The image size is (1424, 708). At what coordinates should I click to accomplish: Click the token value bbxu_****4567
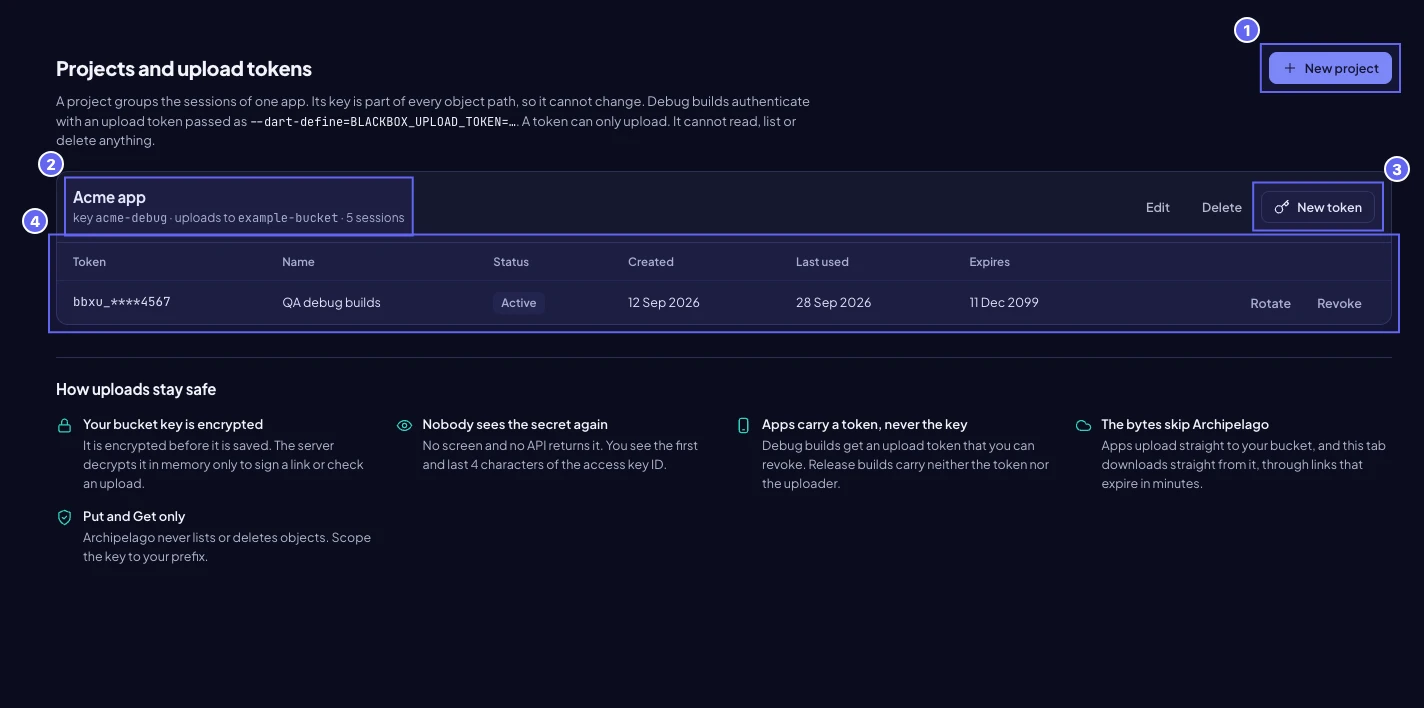pyautogui.click(x=122, y=302)
